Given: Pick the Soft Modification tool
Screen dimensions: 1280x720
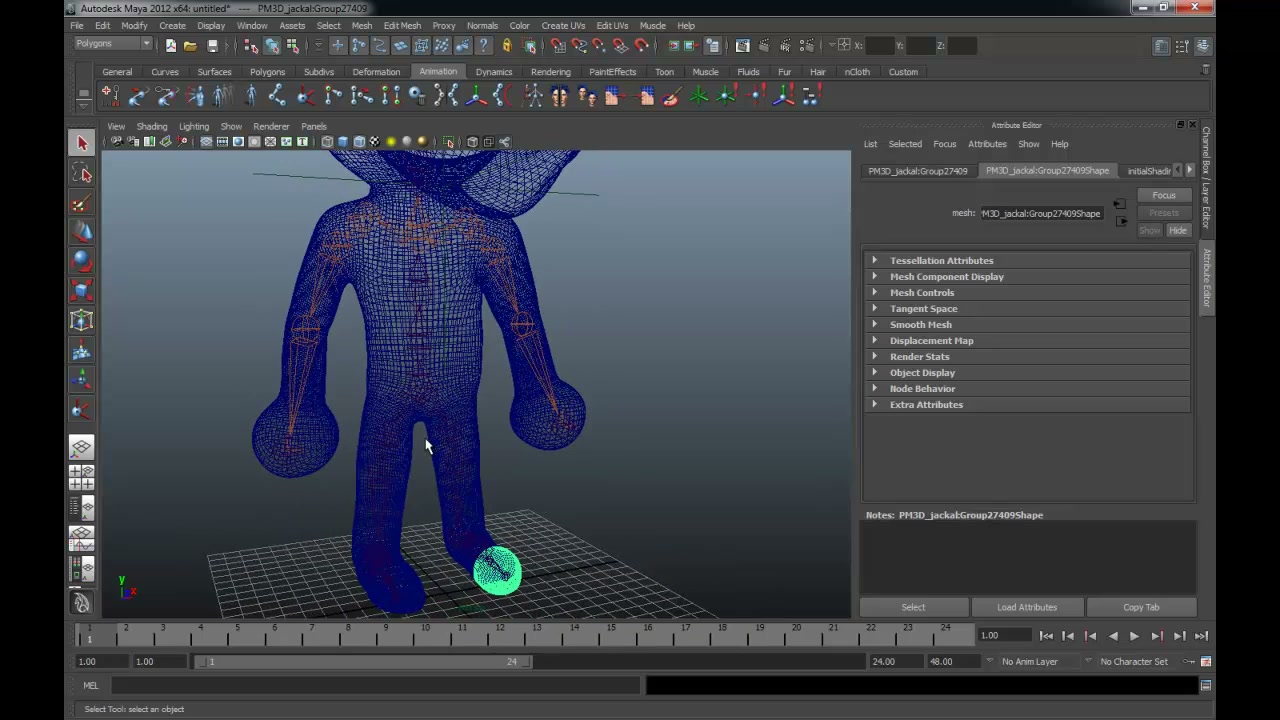Looking at the screenshot, I should 82,351.
